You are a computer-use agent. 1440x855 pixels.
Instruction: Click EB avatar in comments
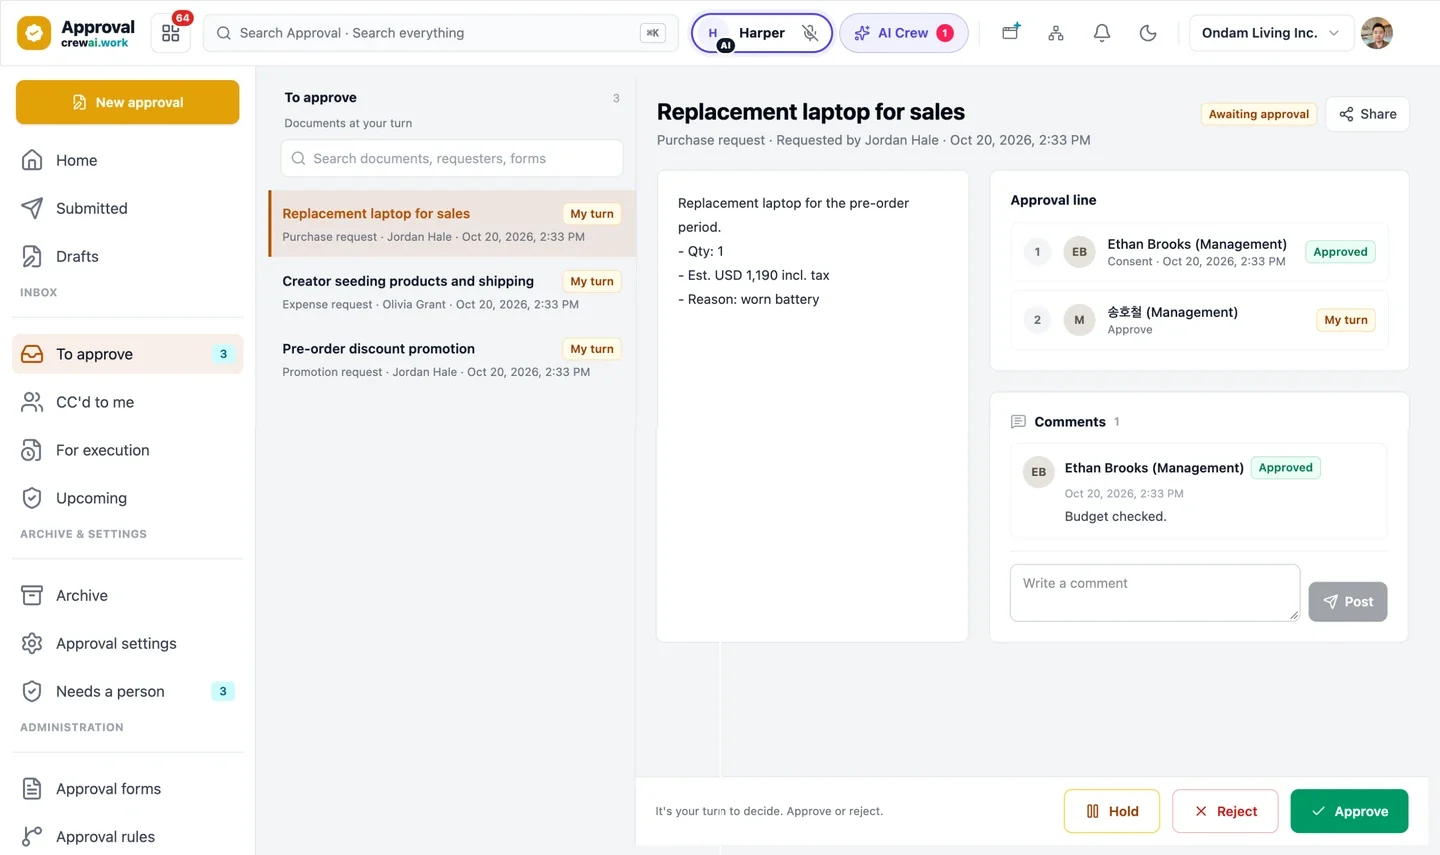(x=1039, y=472)
